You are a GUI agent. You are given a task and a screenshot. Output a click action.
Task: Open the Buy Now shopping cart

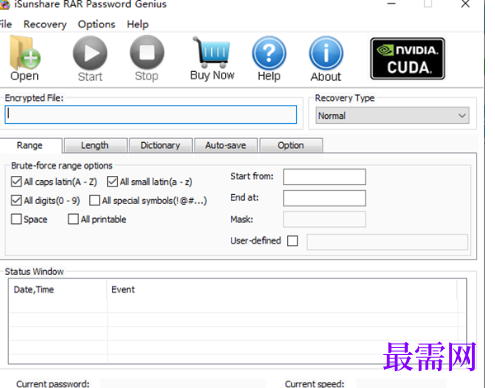(x=211, y=52)
